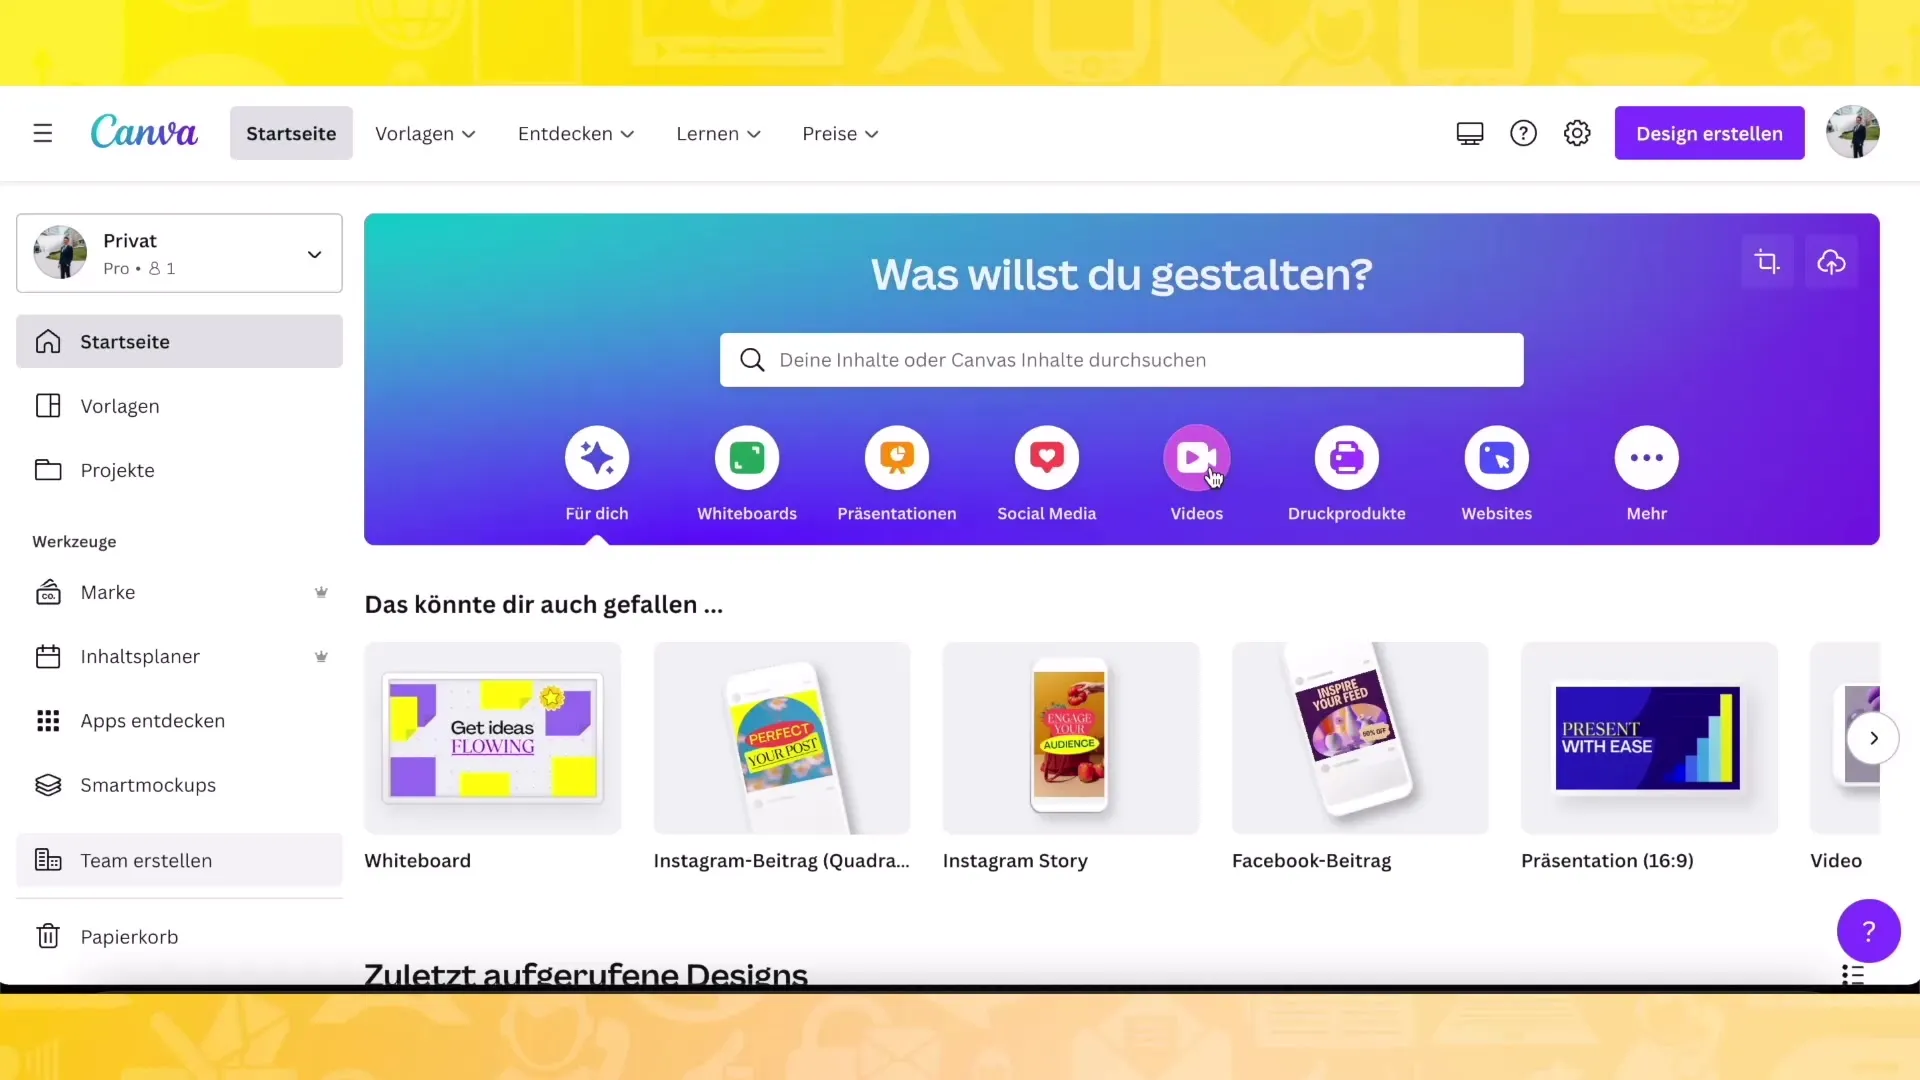Screen dimensions: 1920x1080
Task: Click the Team erstellen link
Action: (x=146, y=860)
